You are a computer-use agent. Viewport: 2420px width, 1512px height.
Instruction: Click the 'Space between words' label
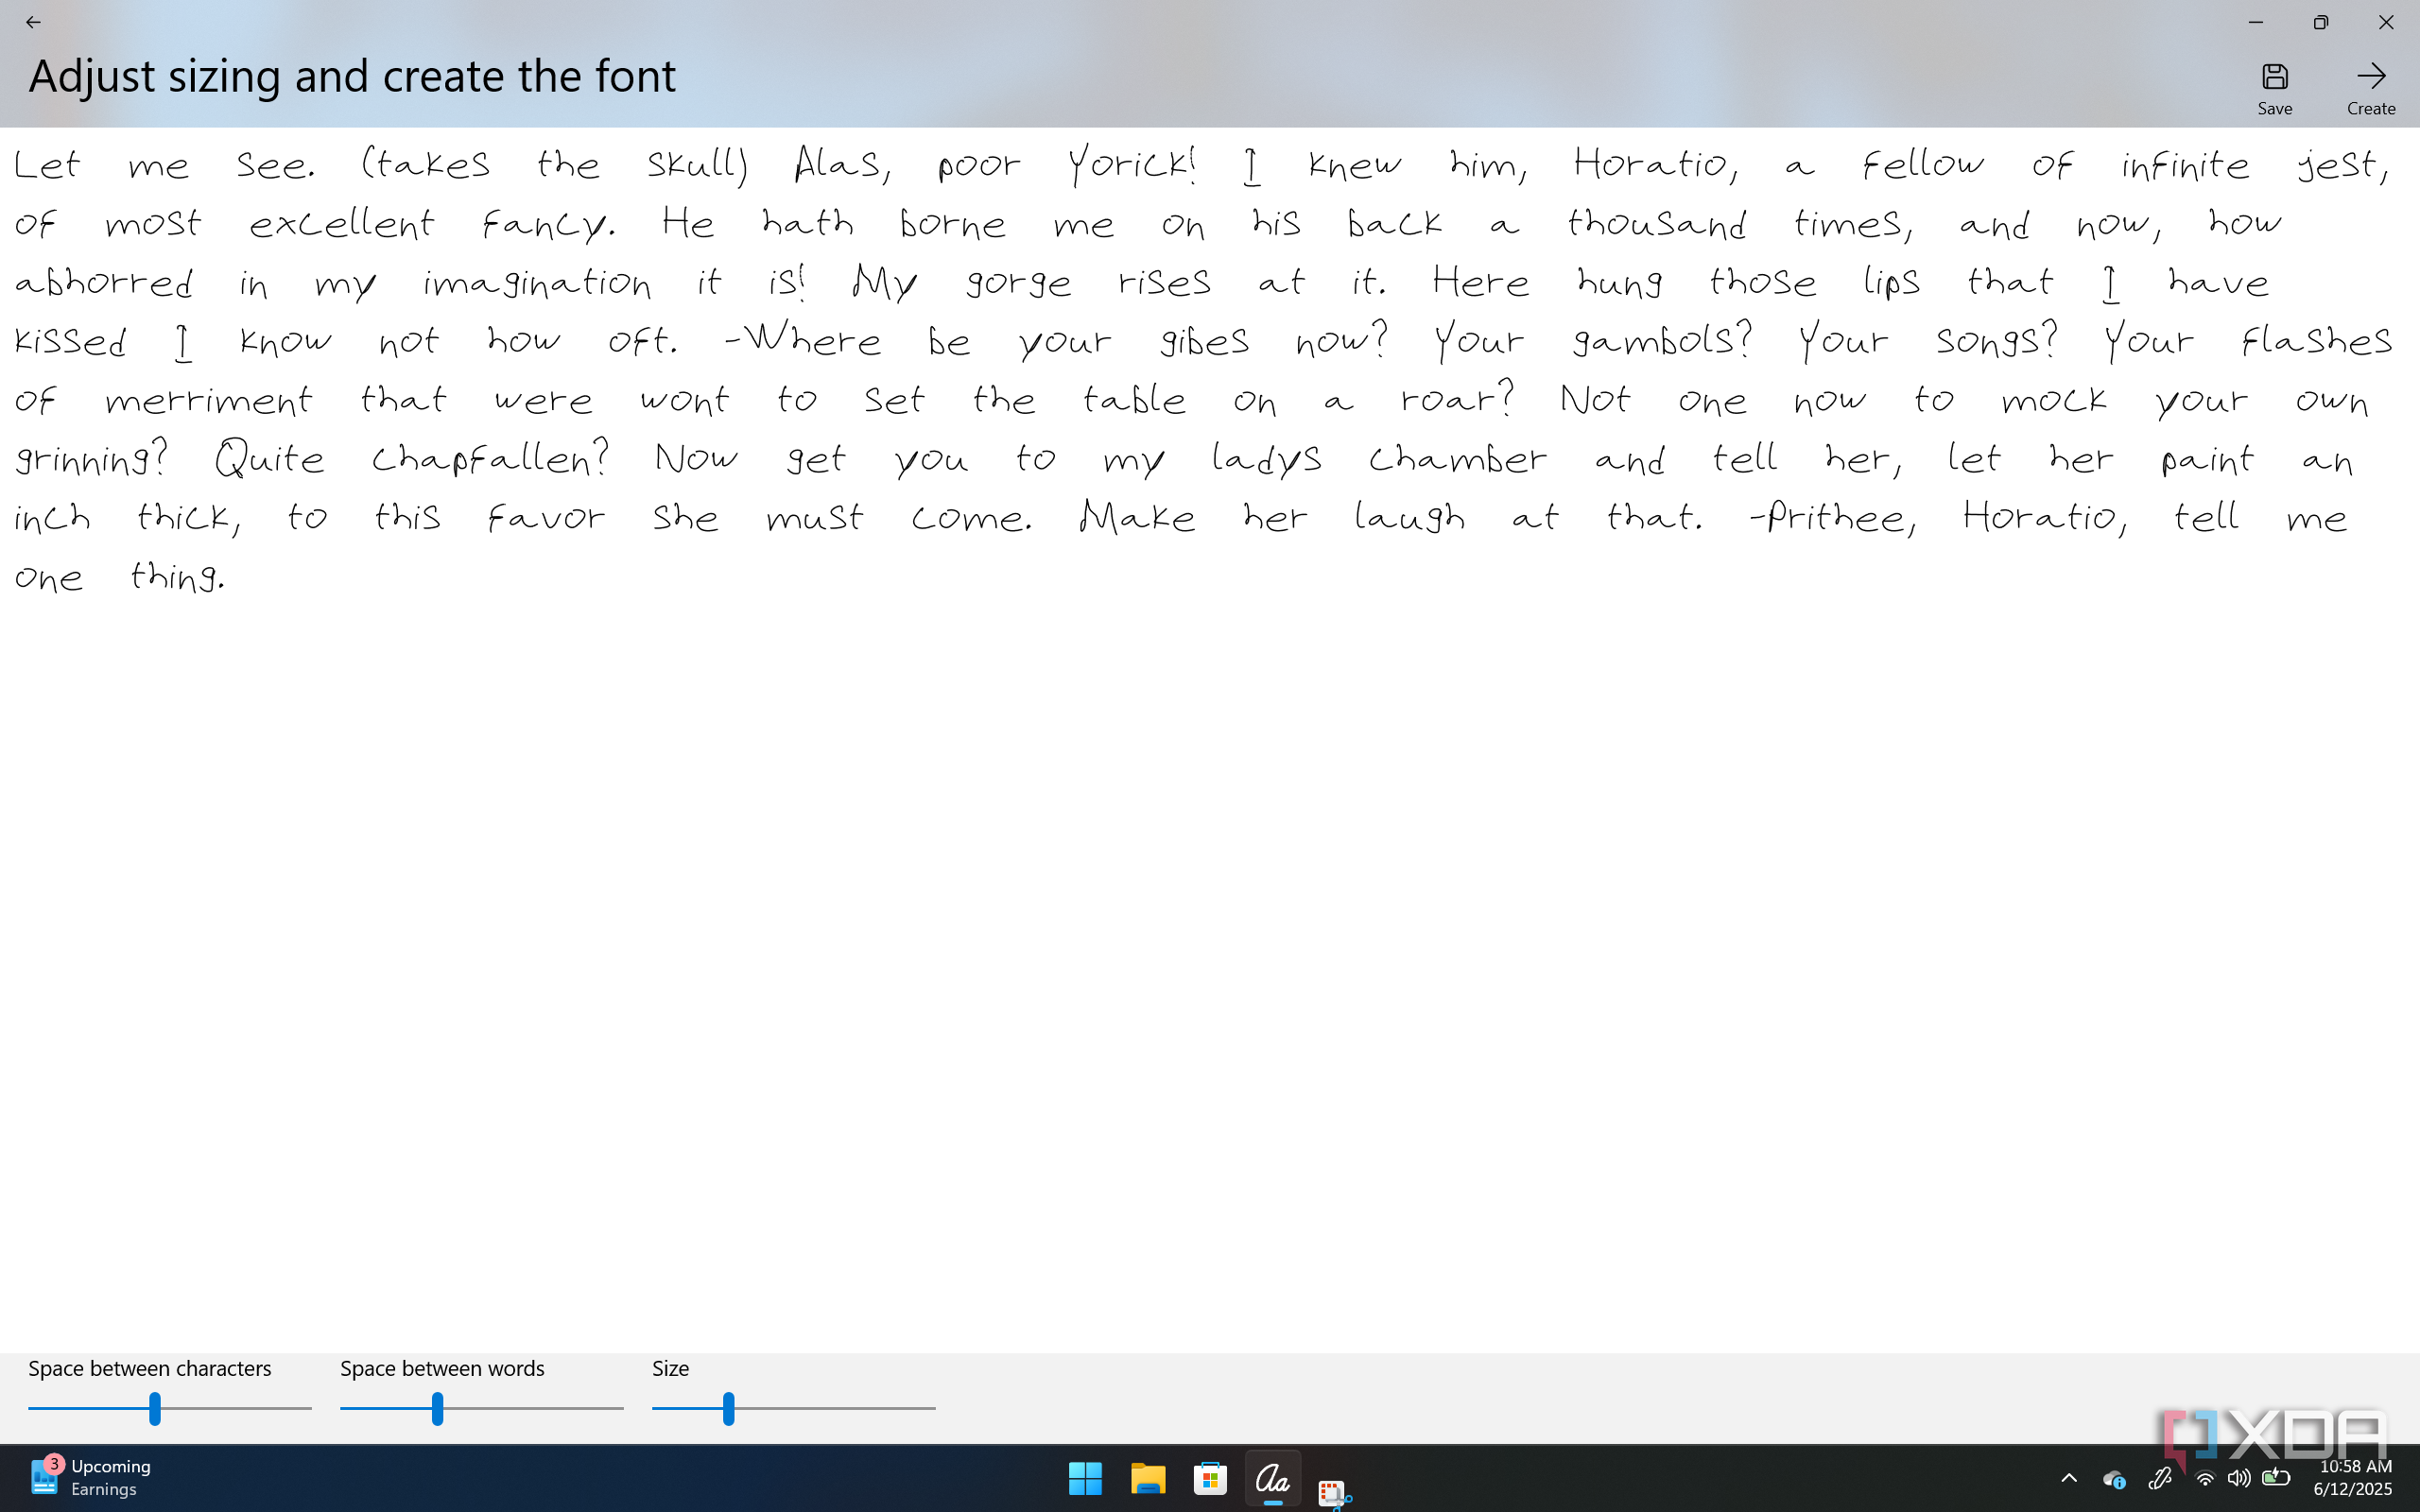pyautogui.click(x=442, y=1368)
